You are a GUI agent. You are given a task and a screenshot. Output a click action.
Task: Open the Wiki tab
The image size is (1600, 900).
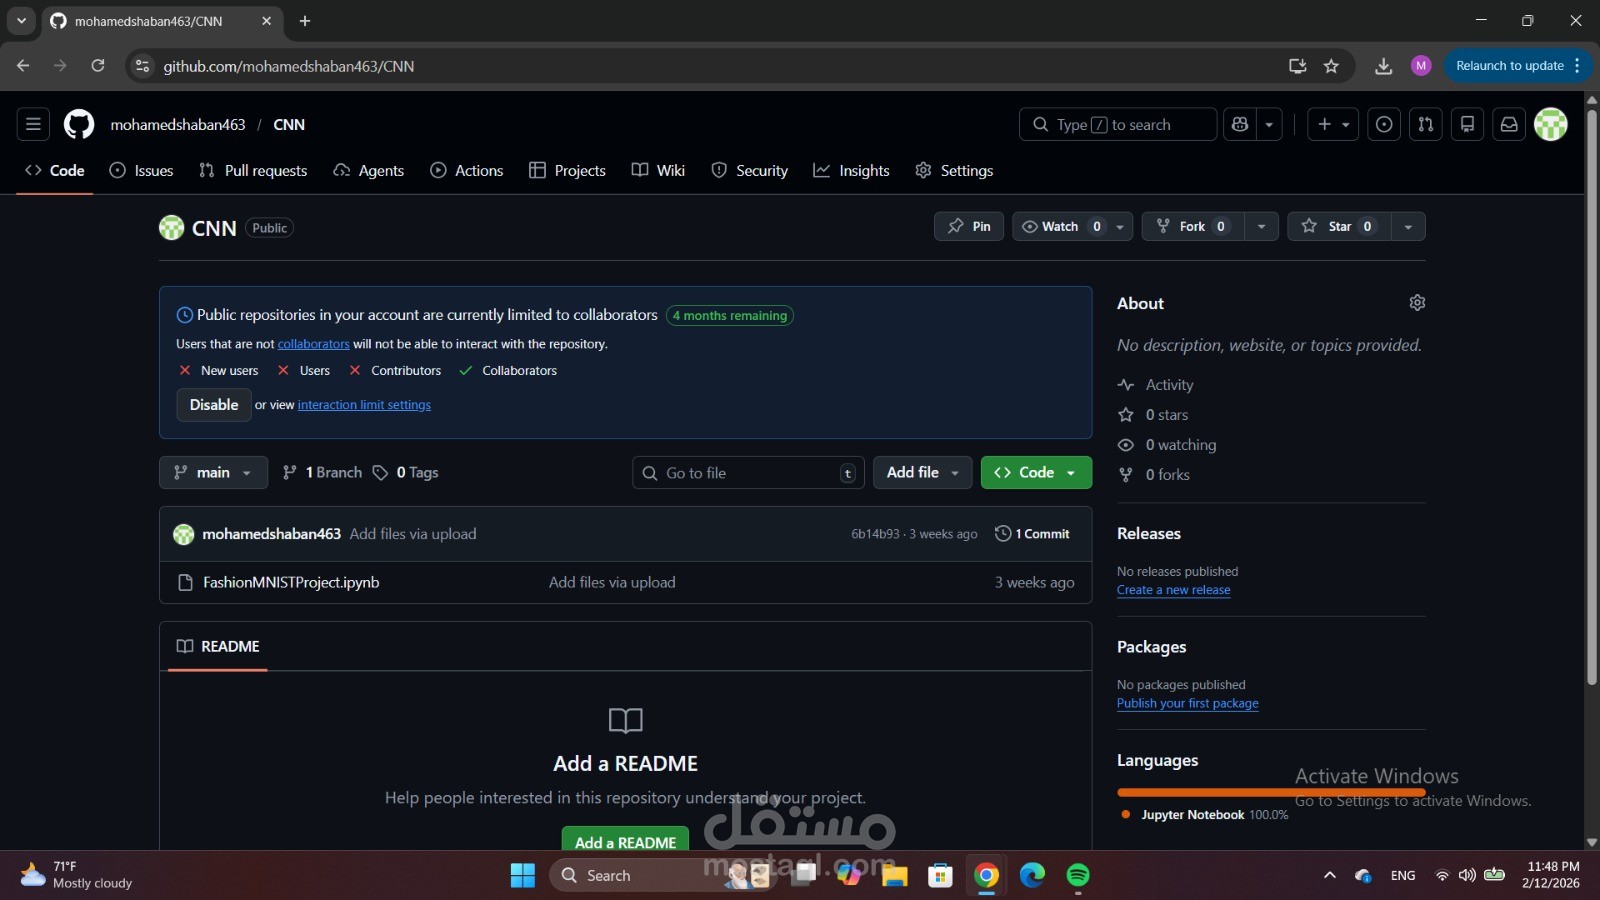coord(658,170)
